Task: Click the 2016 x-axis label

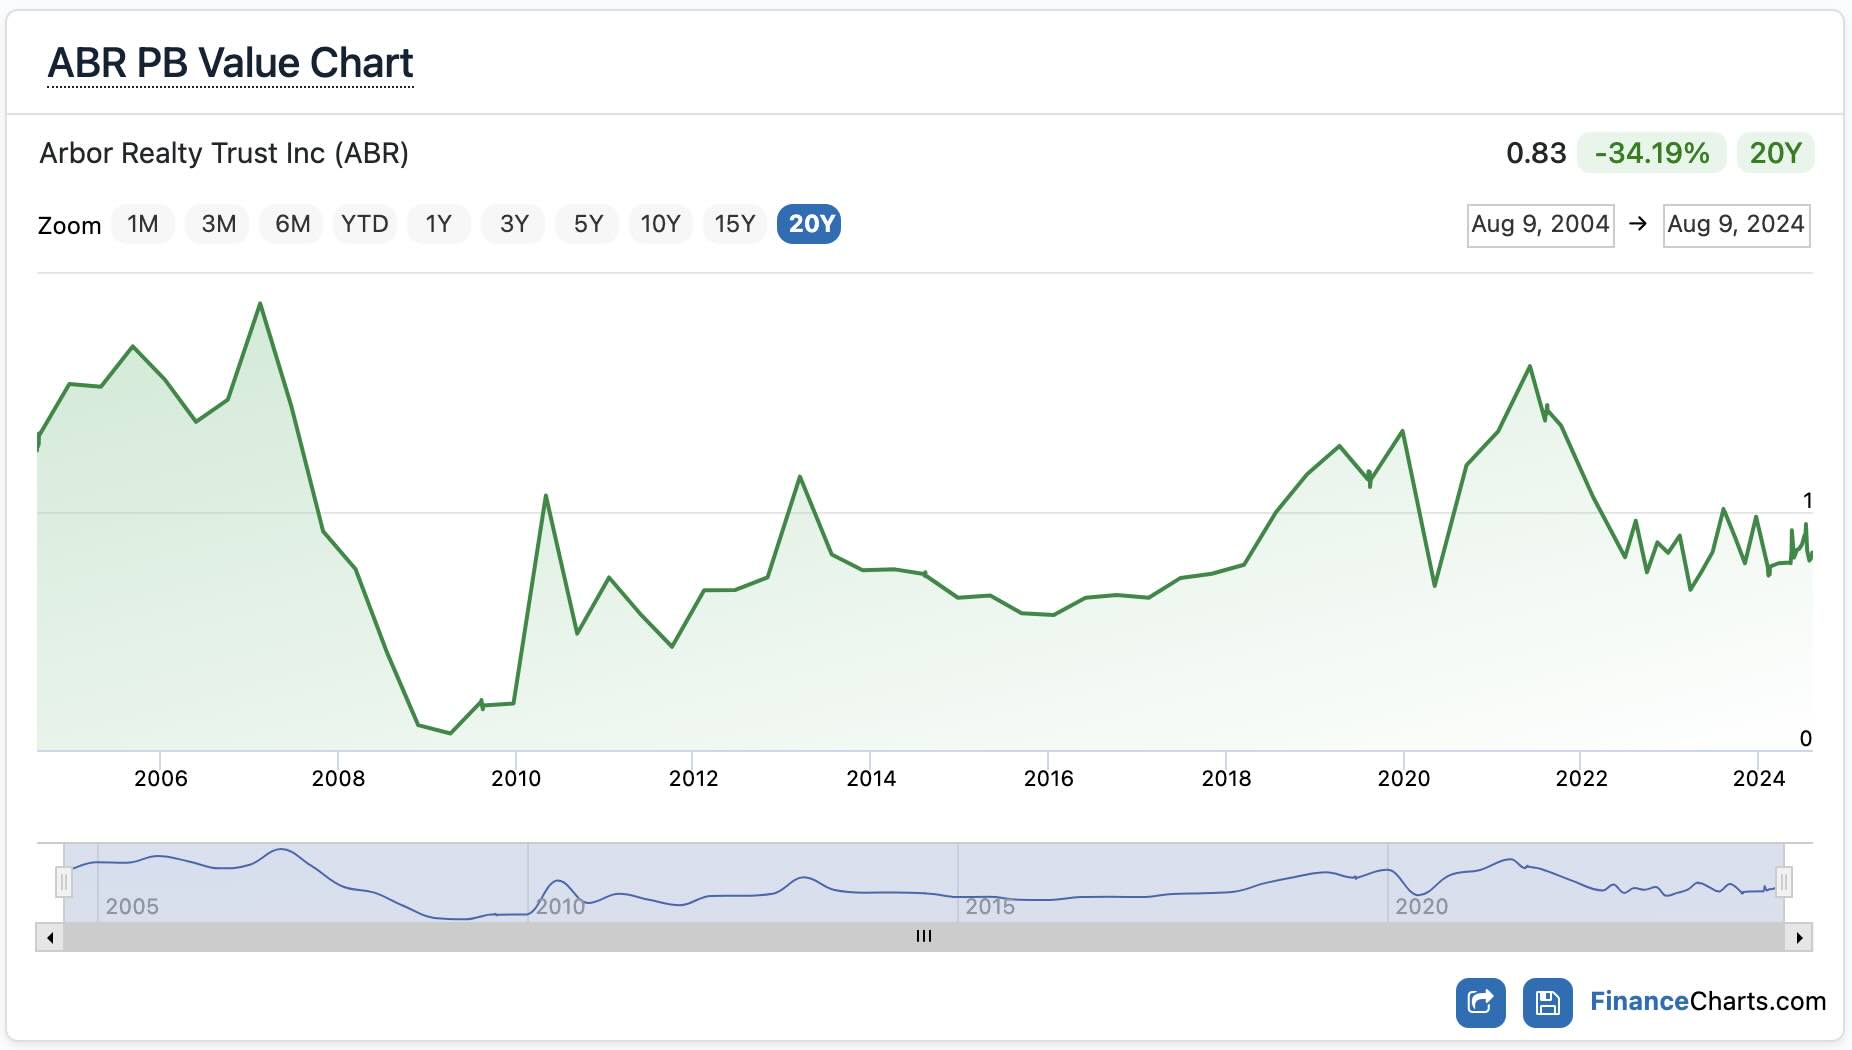Action: [1049, 778]
